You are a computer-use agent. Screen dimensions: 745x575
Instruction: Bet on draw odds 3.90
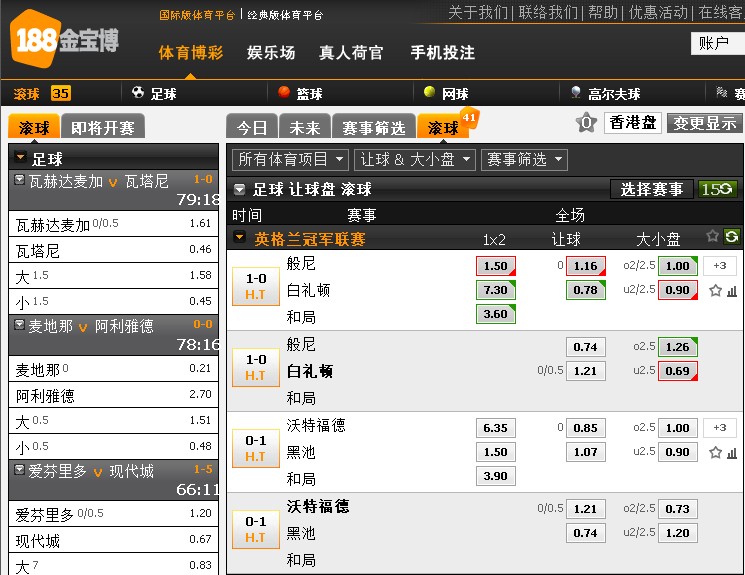click(496, 476)
